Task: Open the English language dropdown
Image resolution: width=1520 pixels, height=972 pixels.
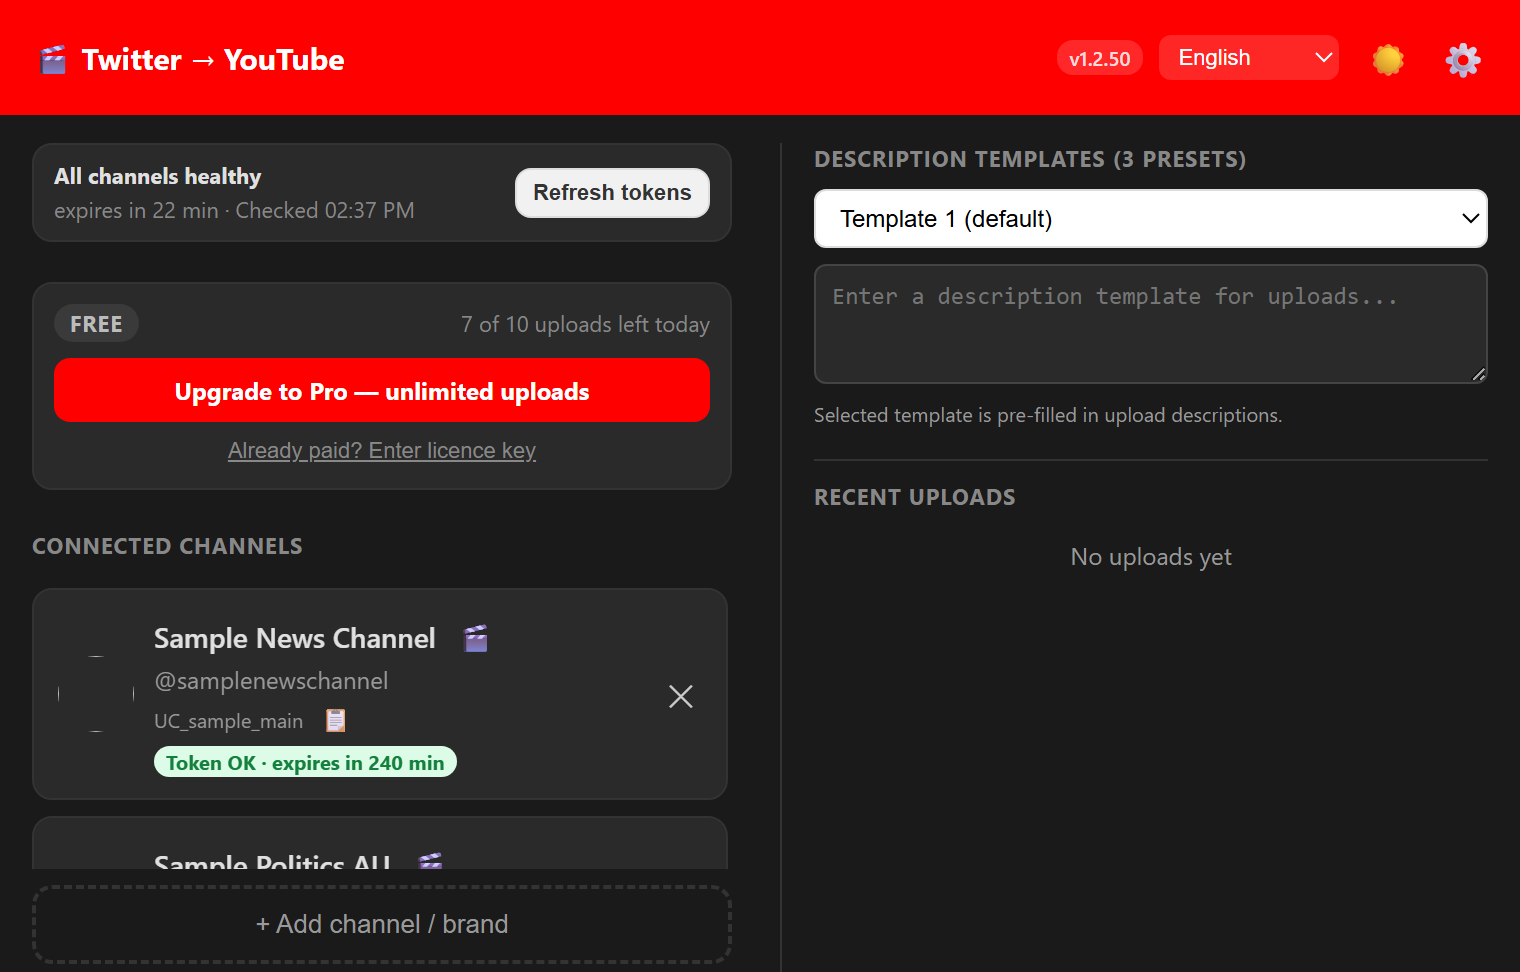Action: coord(1248,58)
